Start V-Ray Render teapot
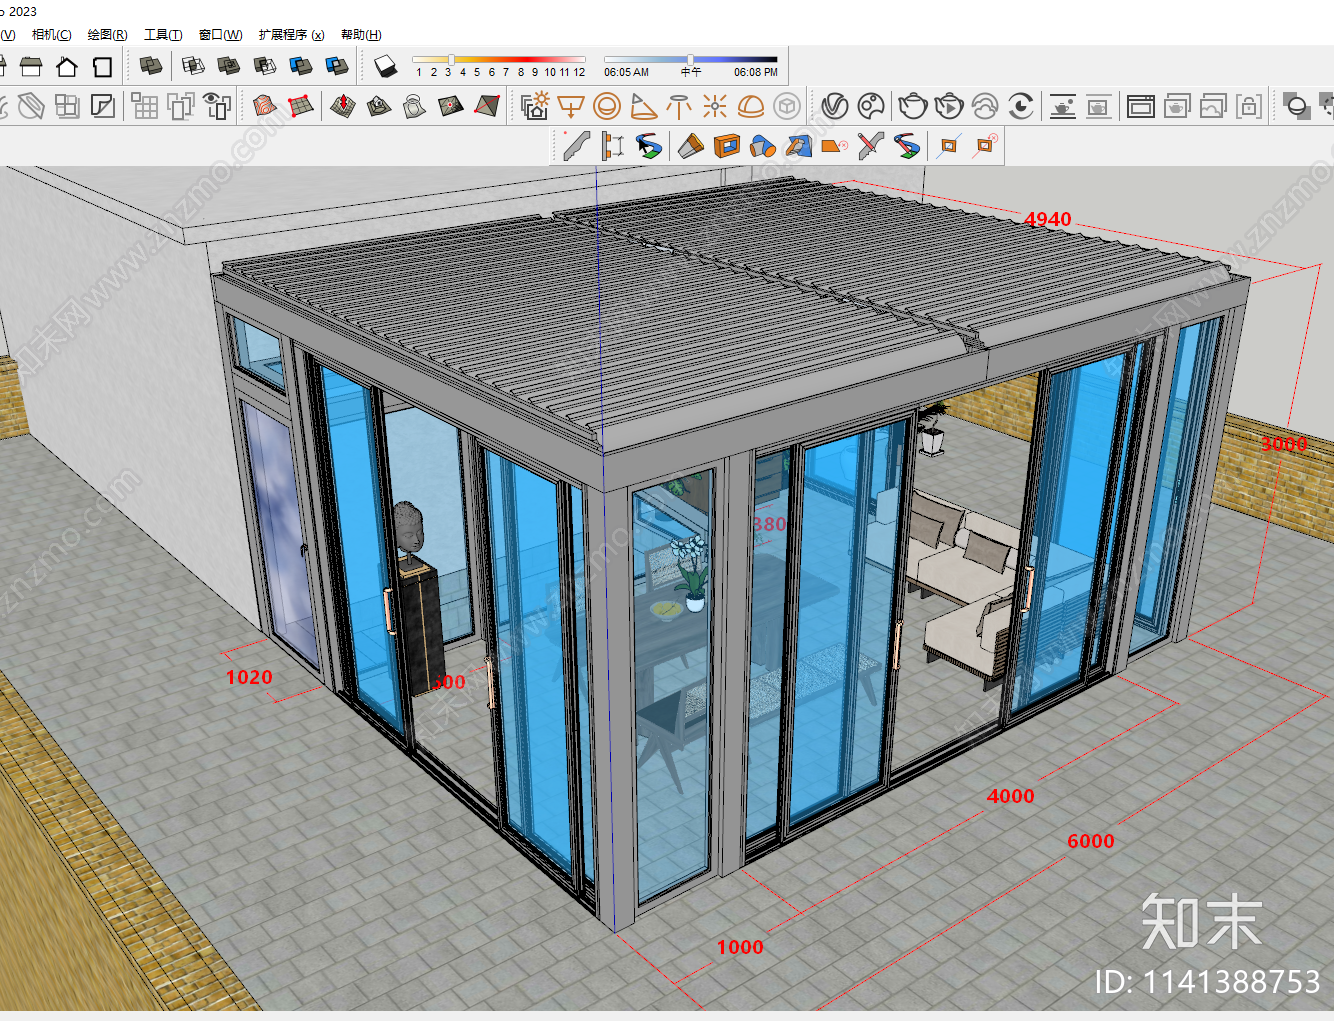The image size is (1334, 1021). pos(913,106)
